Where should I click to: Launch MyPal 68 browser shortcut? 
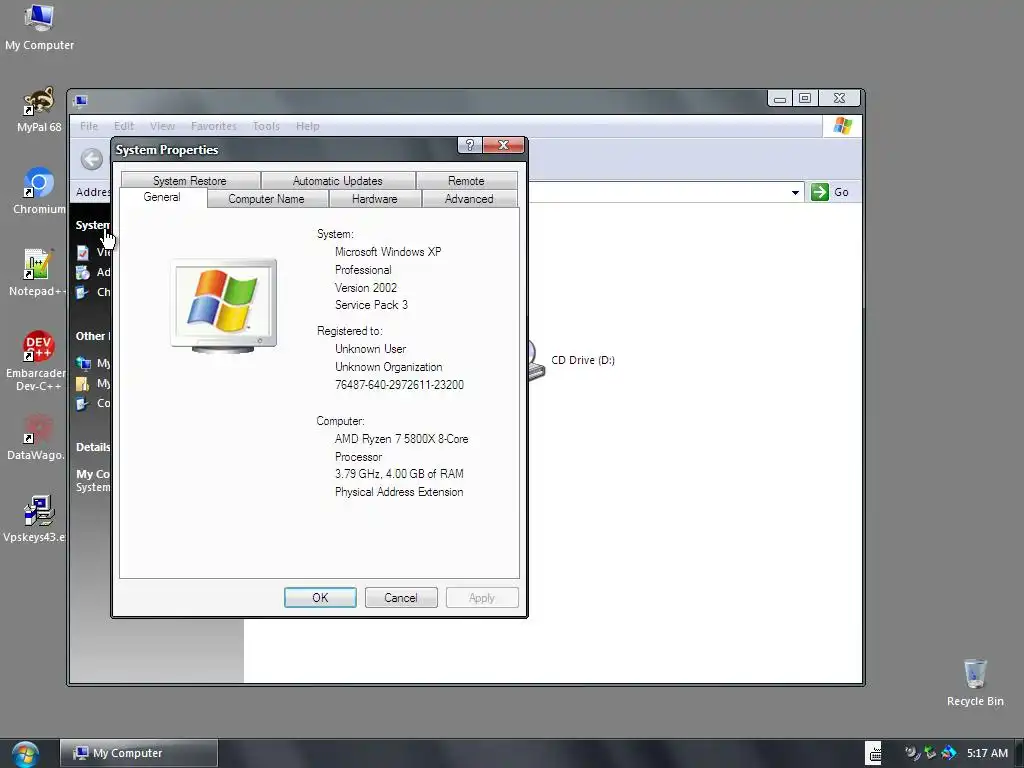pyautogui.click(x=39, y=110)
